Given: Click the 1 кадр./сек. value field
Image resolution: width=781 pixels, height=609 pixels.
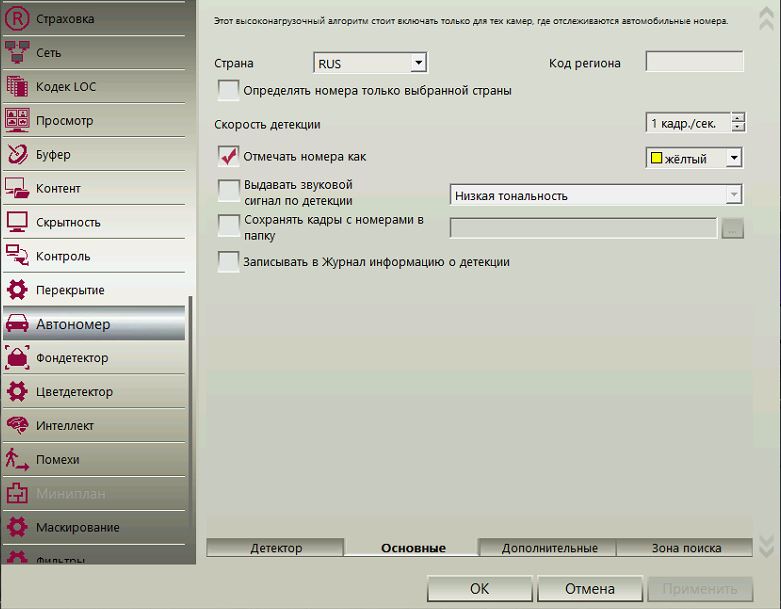Looking at the screenshot, I should pos(688,123).
